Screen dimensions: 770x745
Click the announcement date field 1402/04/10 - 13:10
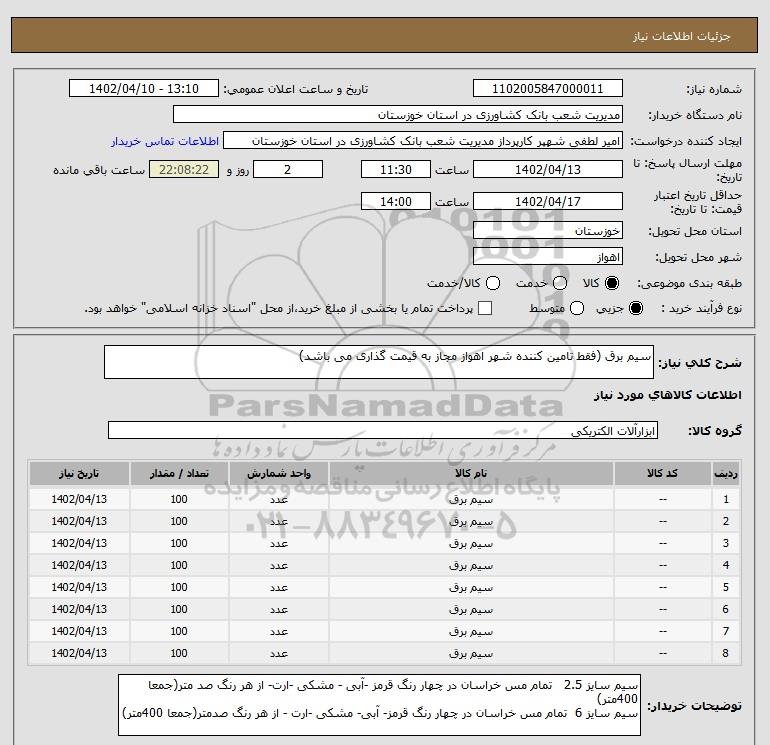[x=143, y=88]
